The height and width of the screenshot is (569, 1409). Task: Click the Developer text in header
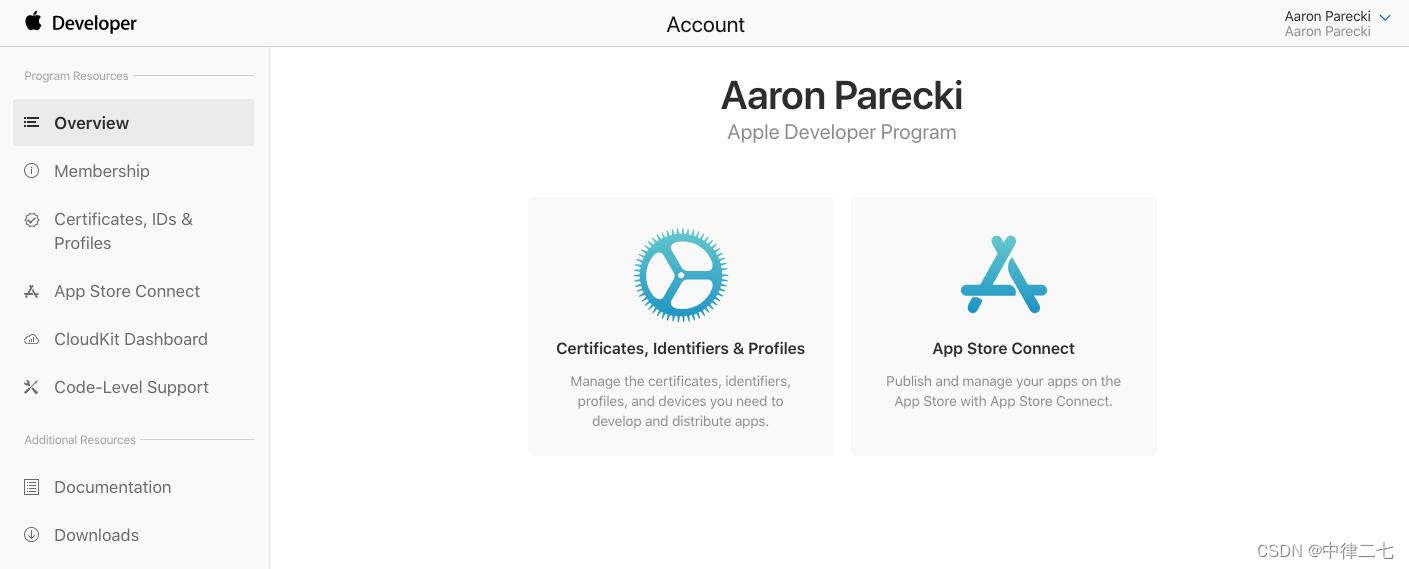click(94, 23)
